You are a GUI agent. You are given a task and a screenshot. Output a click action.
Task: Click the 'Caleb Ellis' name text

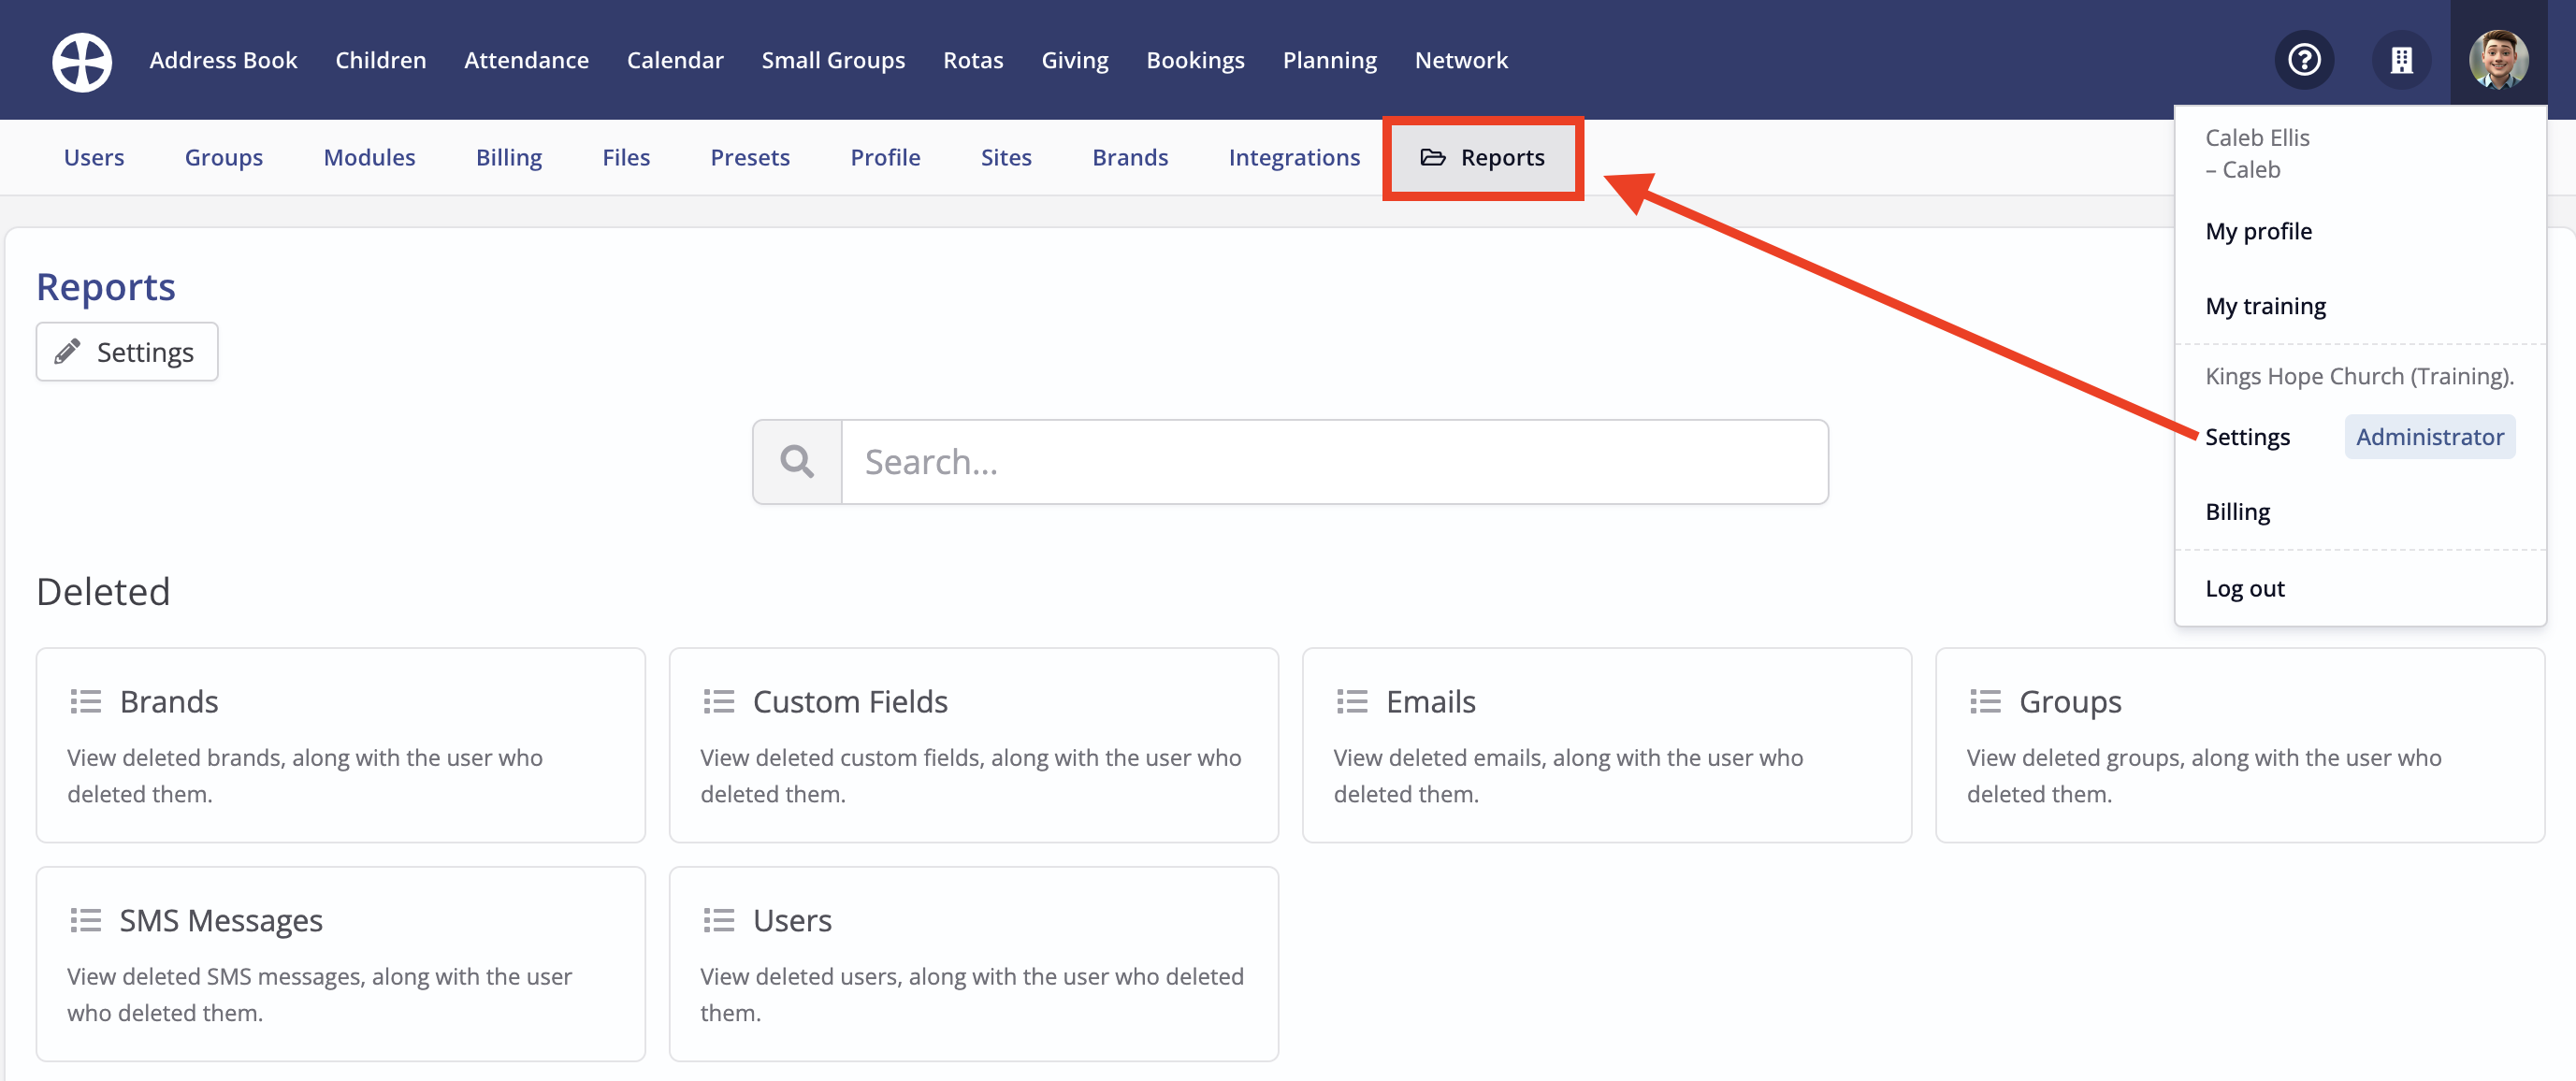point(2257,137)
